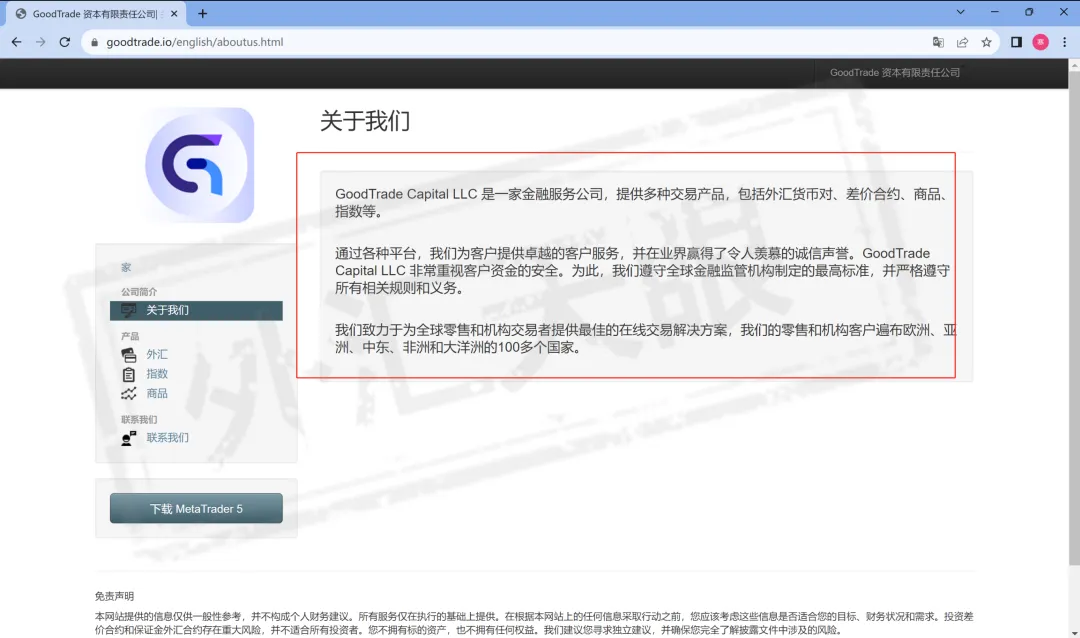Go forward with the browser forward arrow

tap(41, 42)
